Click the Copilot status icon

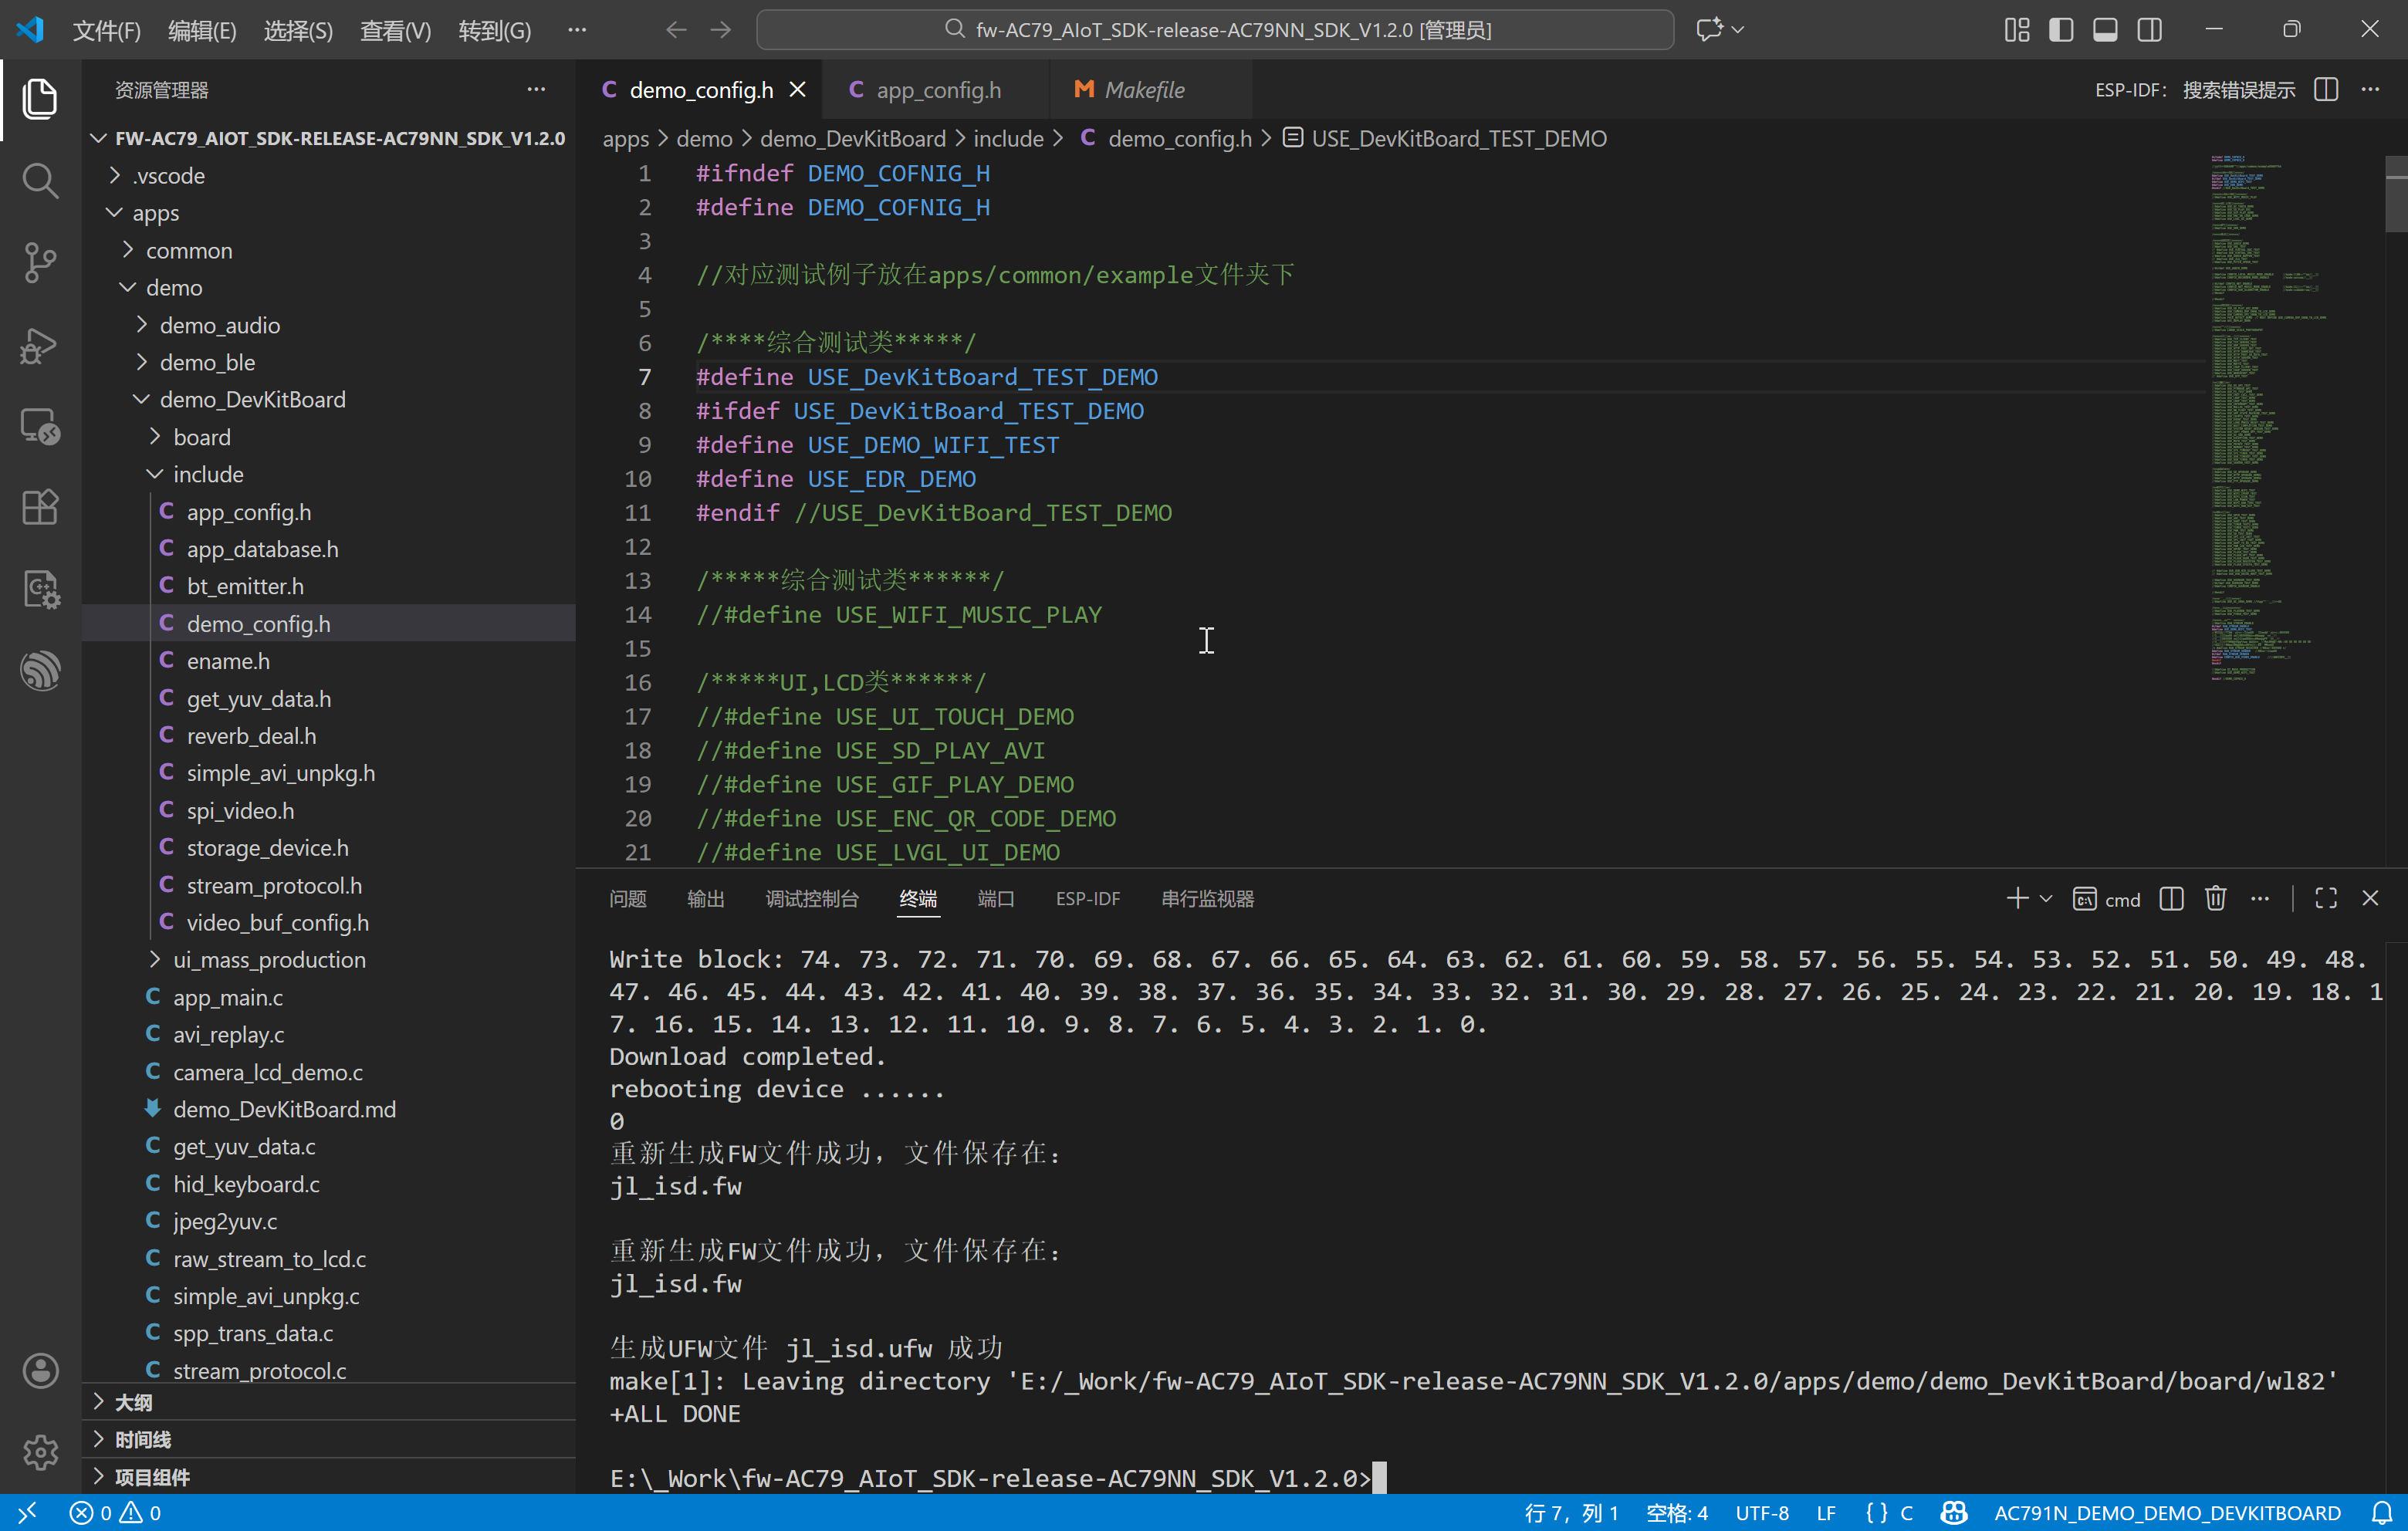pyautogui.click(x=1953, y=1512)
